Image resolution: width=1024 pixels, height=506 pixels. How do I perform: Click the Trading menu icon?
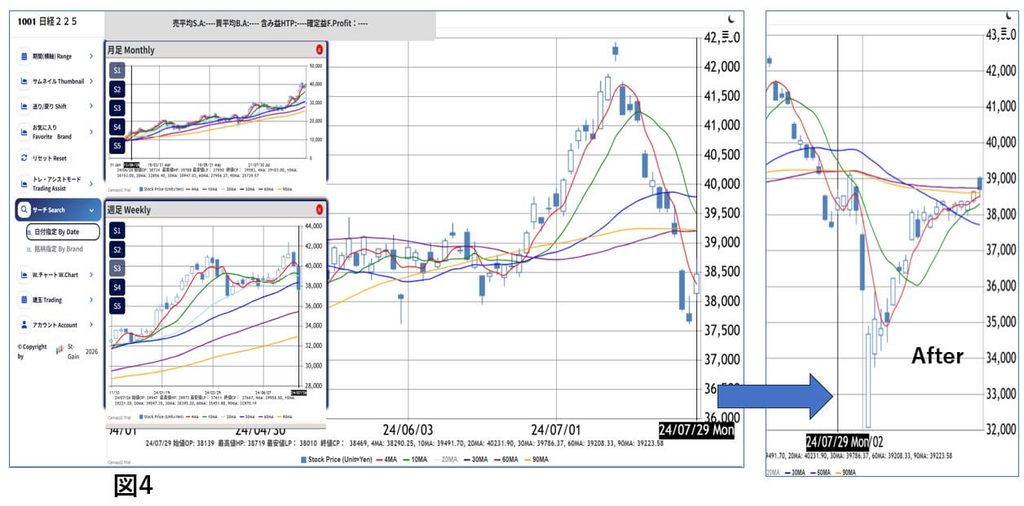(x=25, y=300)
